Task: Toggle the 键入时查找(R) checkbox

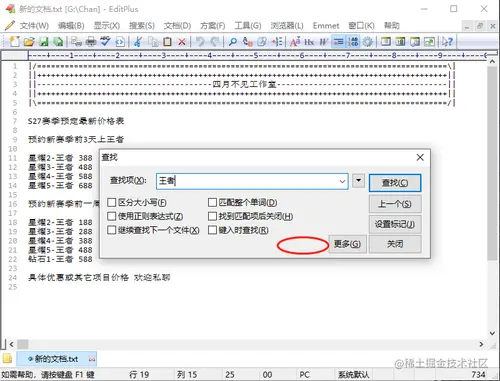Action: click(x=212, y=230)
